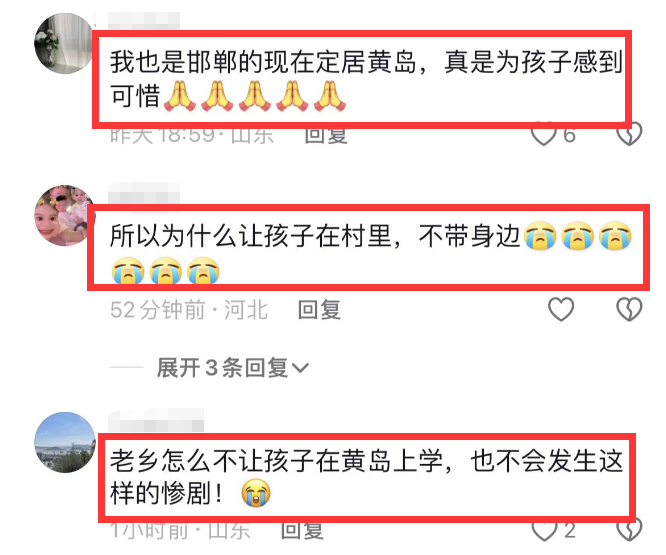Open the seaside landscape avatar profile
Image resolution: width=666 pixels, height=555 pixels.
[x=65, y=442]
